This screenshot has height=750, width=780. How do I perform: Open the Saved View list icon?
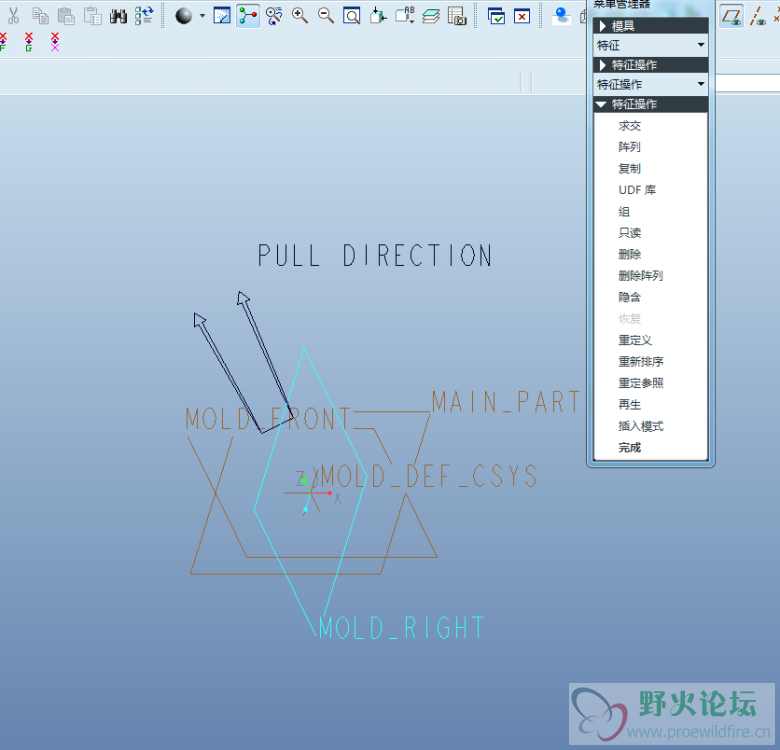405,16
